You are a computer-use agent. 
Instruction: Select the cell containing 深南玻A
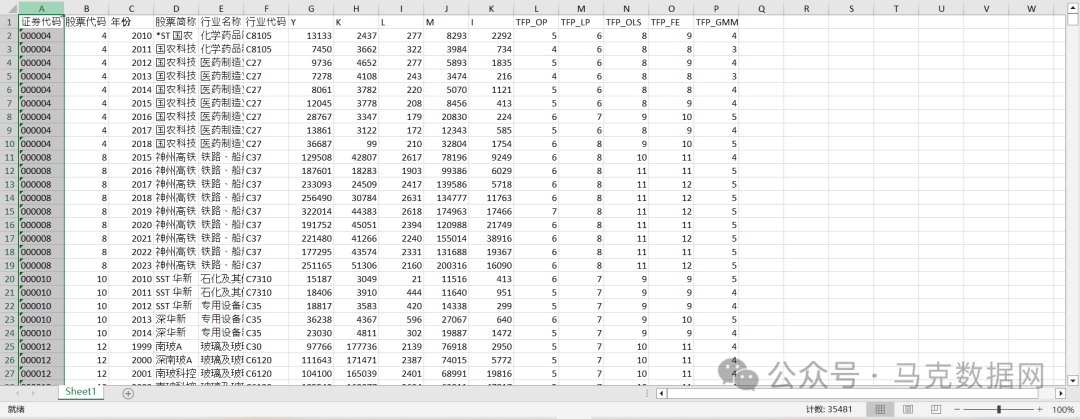coord(176,359)
